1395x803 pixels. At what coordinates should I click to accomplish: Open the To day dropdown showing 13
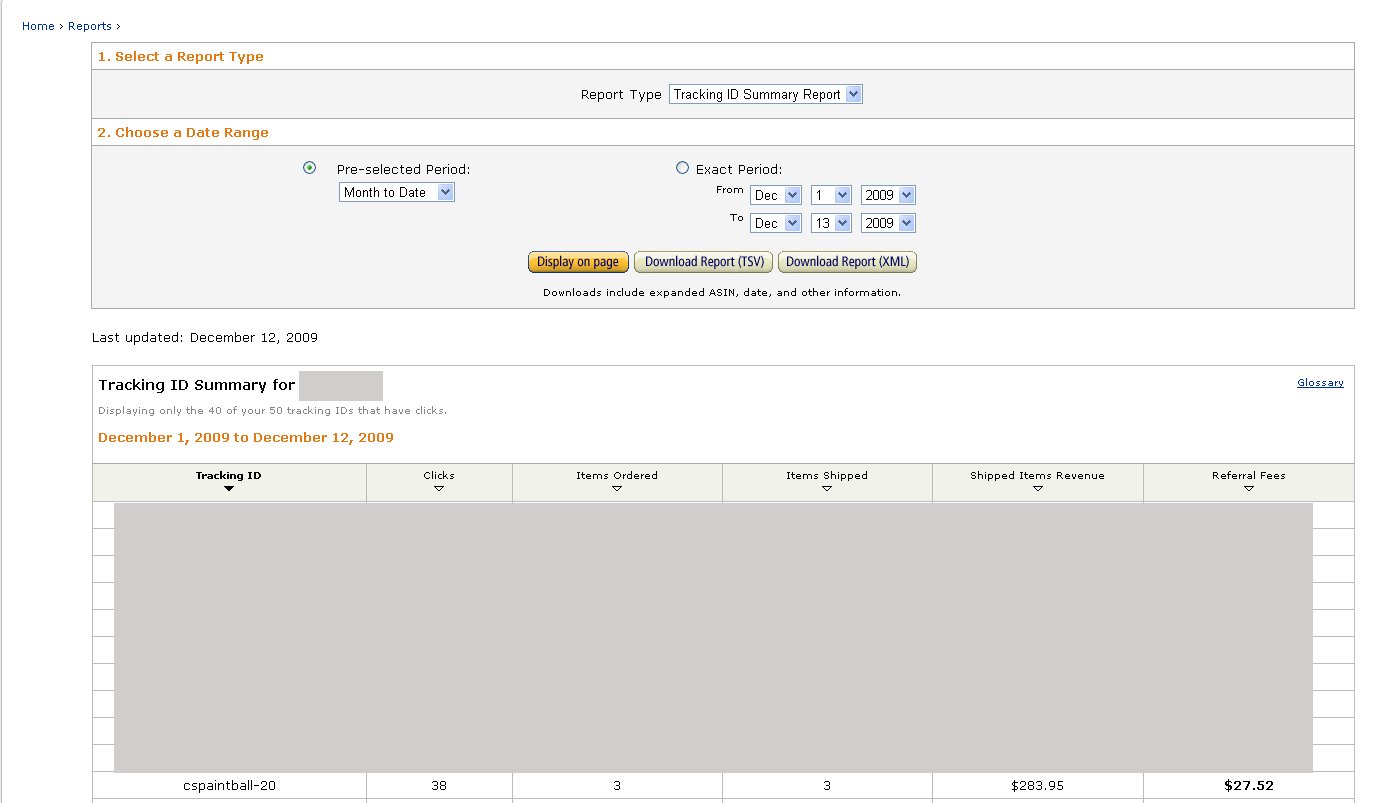coord(831,223)
